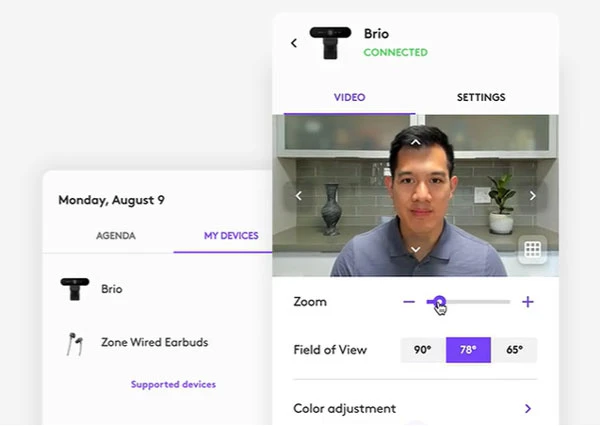This screenshot has width=600, height=426.
Task: Select the 90° field of view
Action: (422, 350)
